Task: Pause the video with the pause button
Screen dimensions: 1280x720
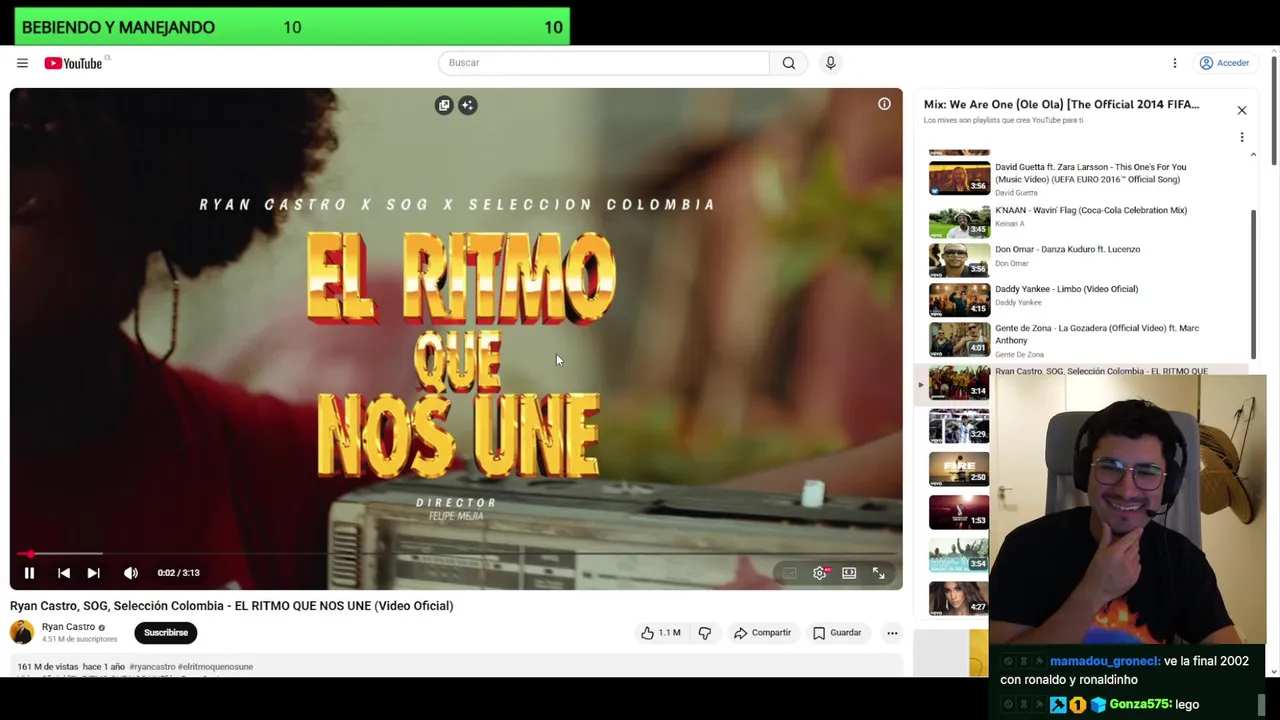Action: coord(29,573)
